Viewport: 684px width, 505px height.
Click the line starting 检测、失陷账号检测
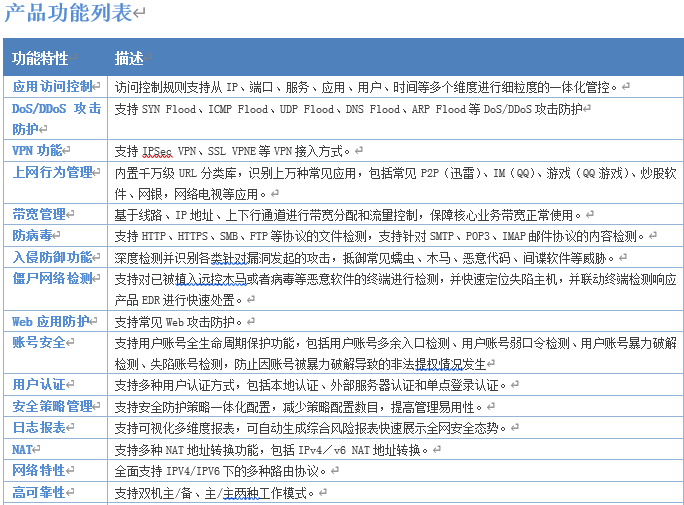pos(300,364)
